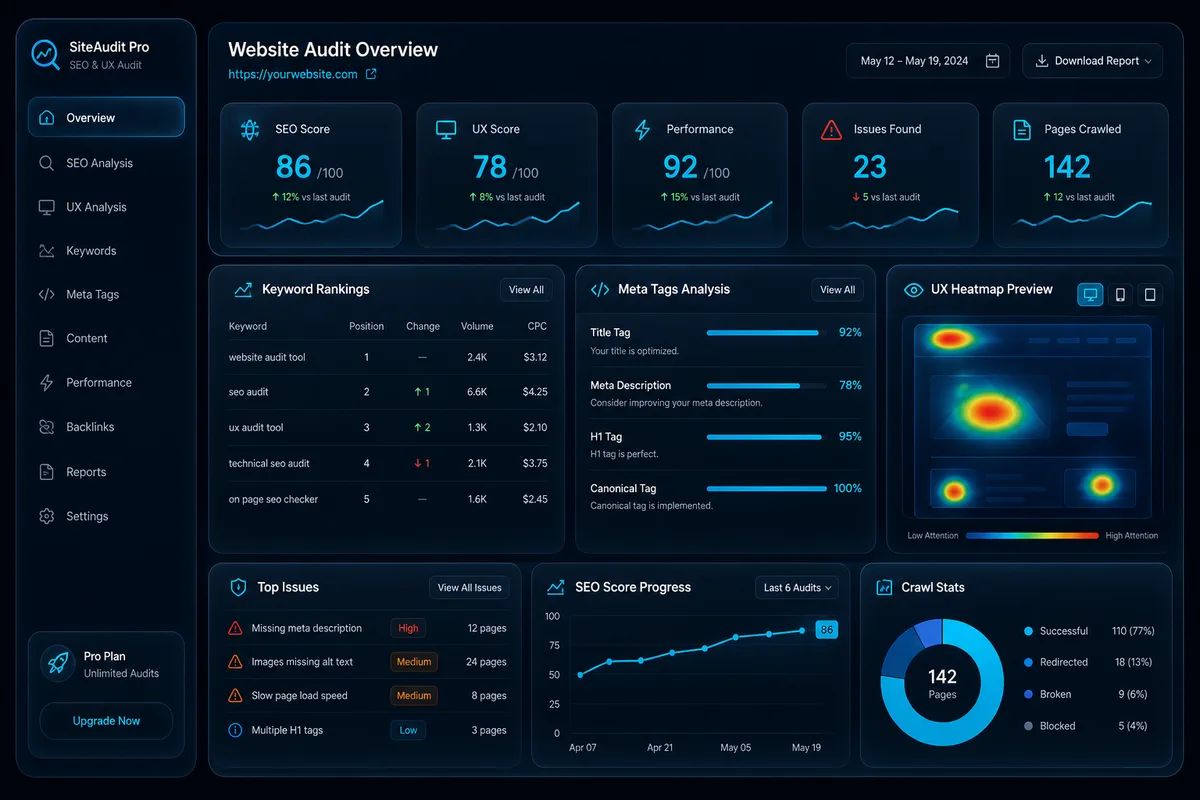Click the 86 data point label on chart
This screenshot has width=1200, height=800.
[x=826, y=630]
